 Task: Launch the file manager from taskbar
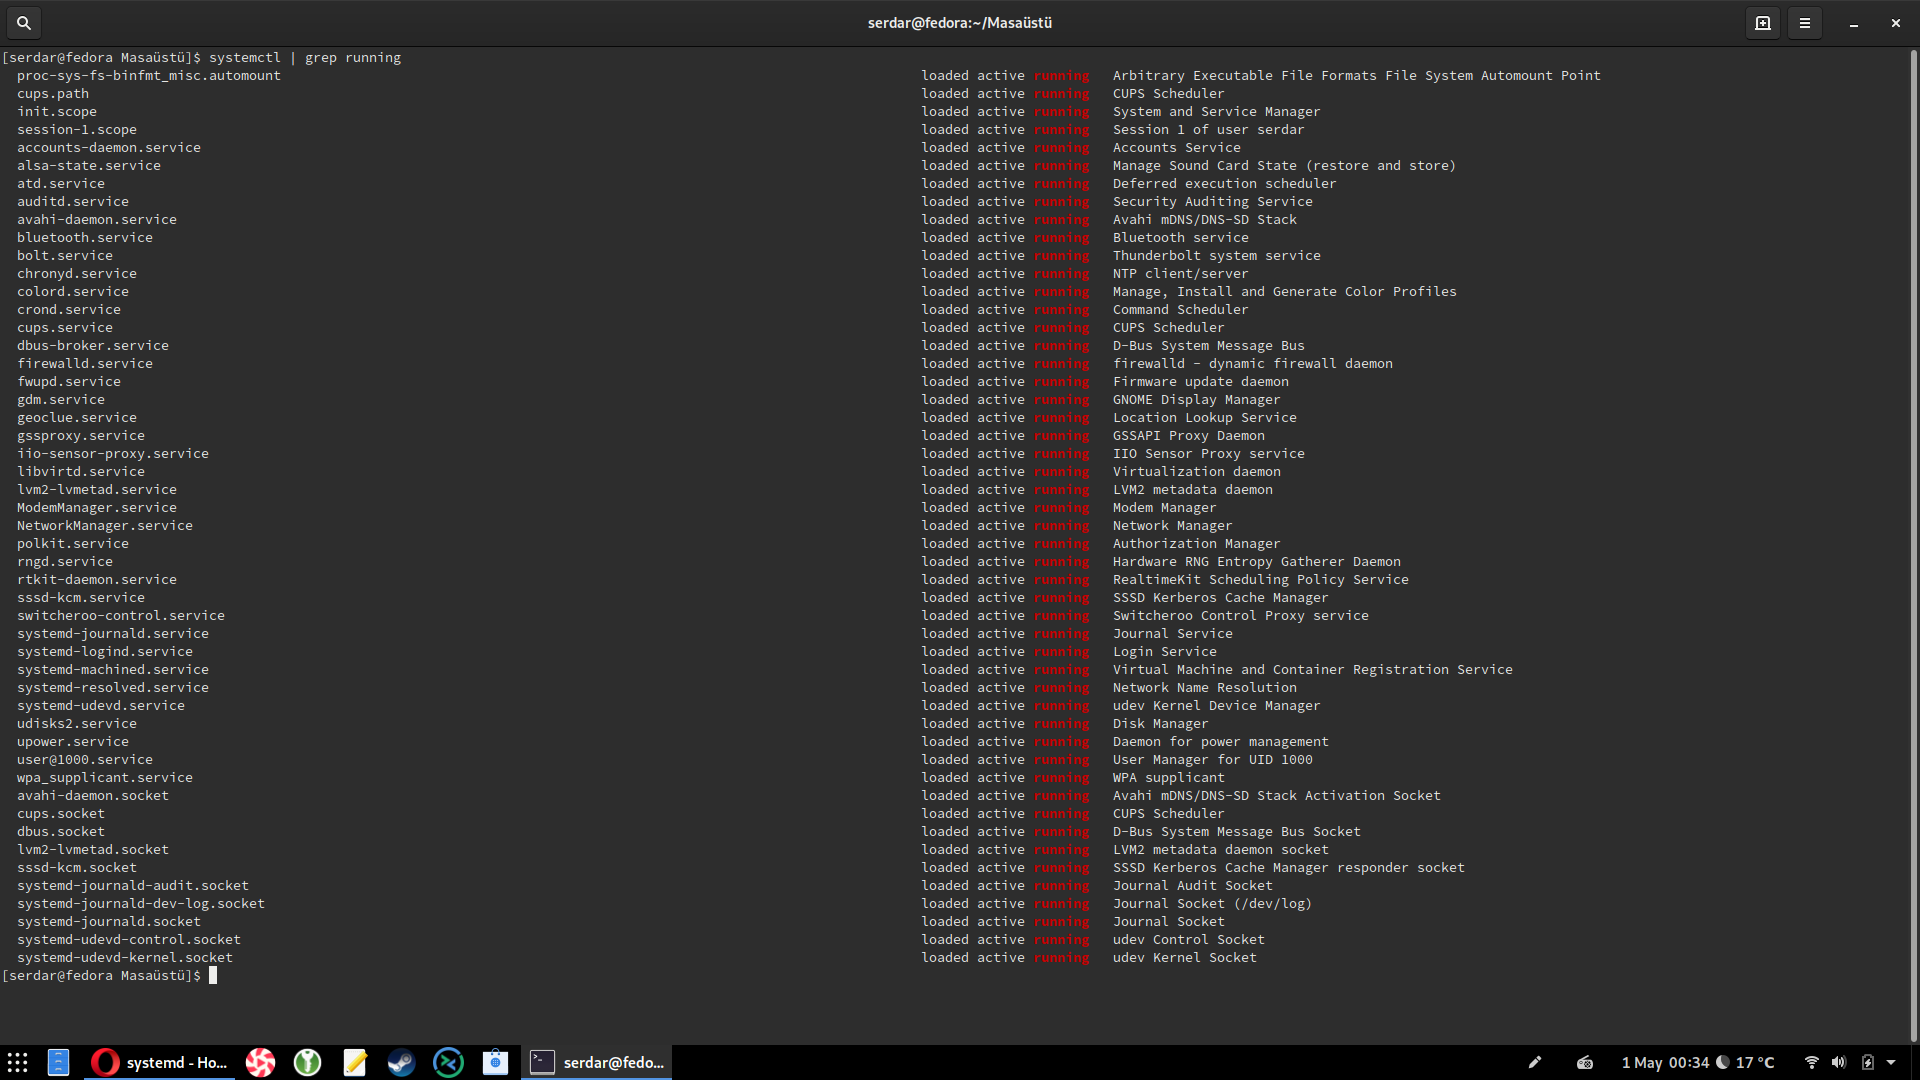pos(59,1062)
